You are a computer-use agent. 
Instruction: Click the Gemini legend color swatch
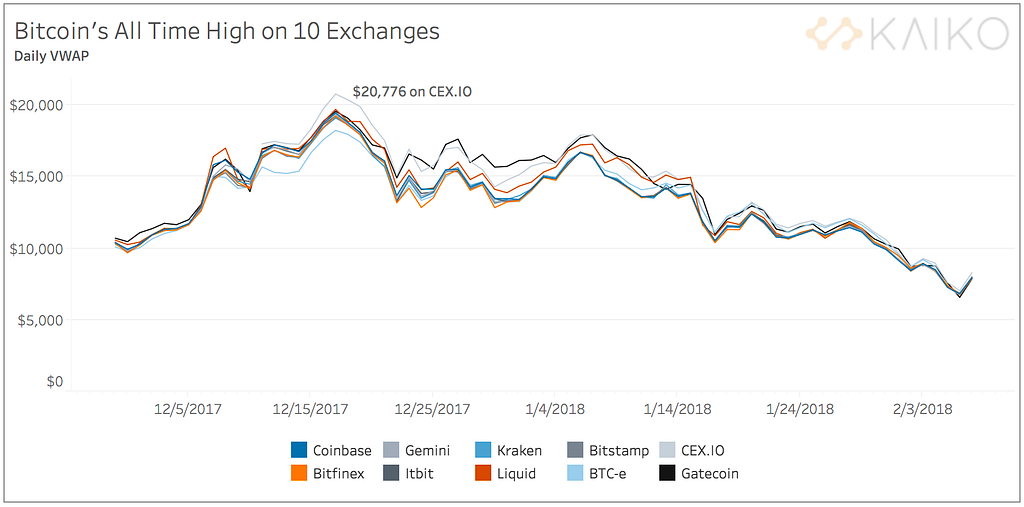click(391, 451)
